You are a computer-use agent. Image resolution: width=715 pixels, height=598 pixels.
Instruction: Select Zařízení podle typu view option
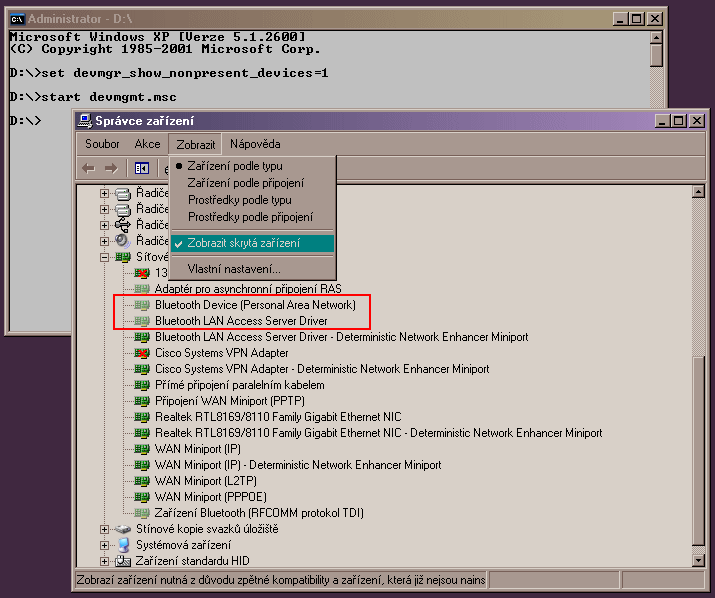(x=252, y=166)
